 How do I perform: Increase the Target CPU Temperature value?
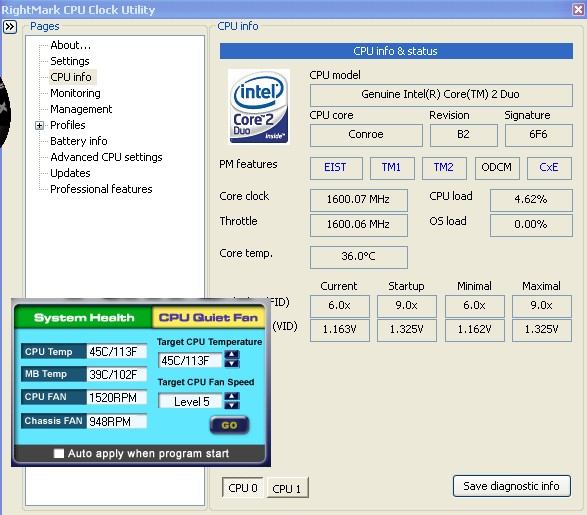tap(232, 354)
